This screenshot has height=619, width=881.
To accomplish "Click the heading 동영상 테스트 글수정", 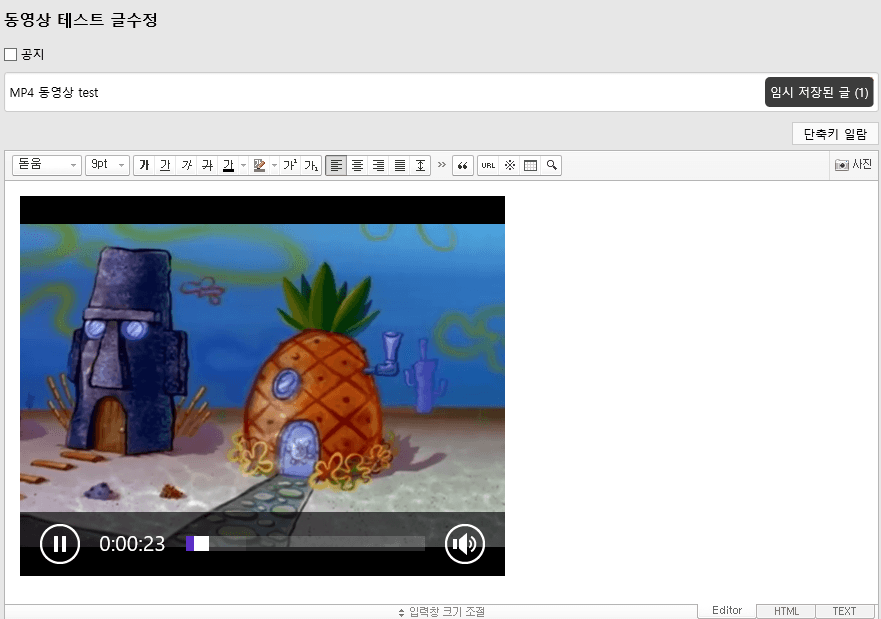I will click(x=80, y=20).
